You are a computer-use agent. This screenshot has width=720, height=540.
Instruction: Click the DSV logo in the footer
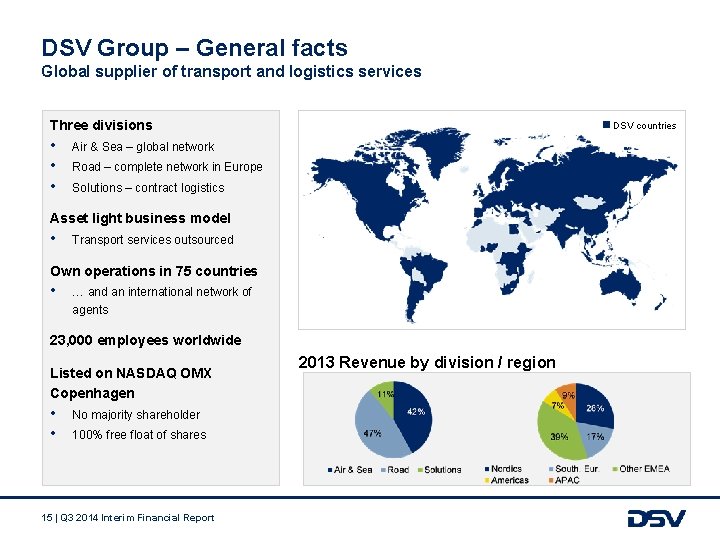pyautogui.click(x=657, y=518)
